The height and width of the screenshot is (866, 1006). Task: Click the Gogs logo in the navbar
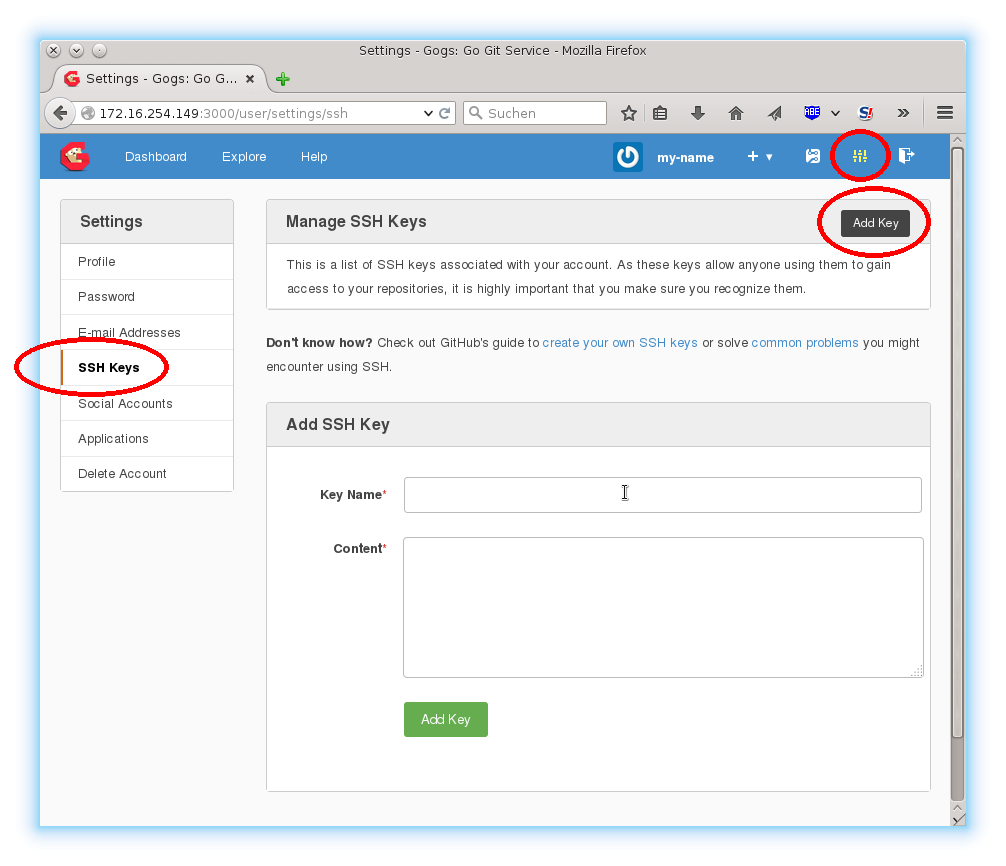point(74,156)
